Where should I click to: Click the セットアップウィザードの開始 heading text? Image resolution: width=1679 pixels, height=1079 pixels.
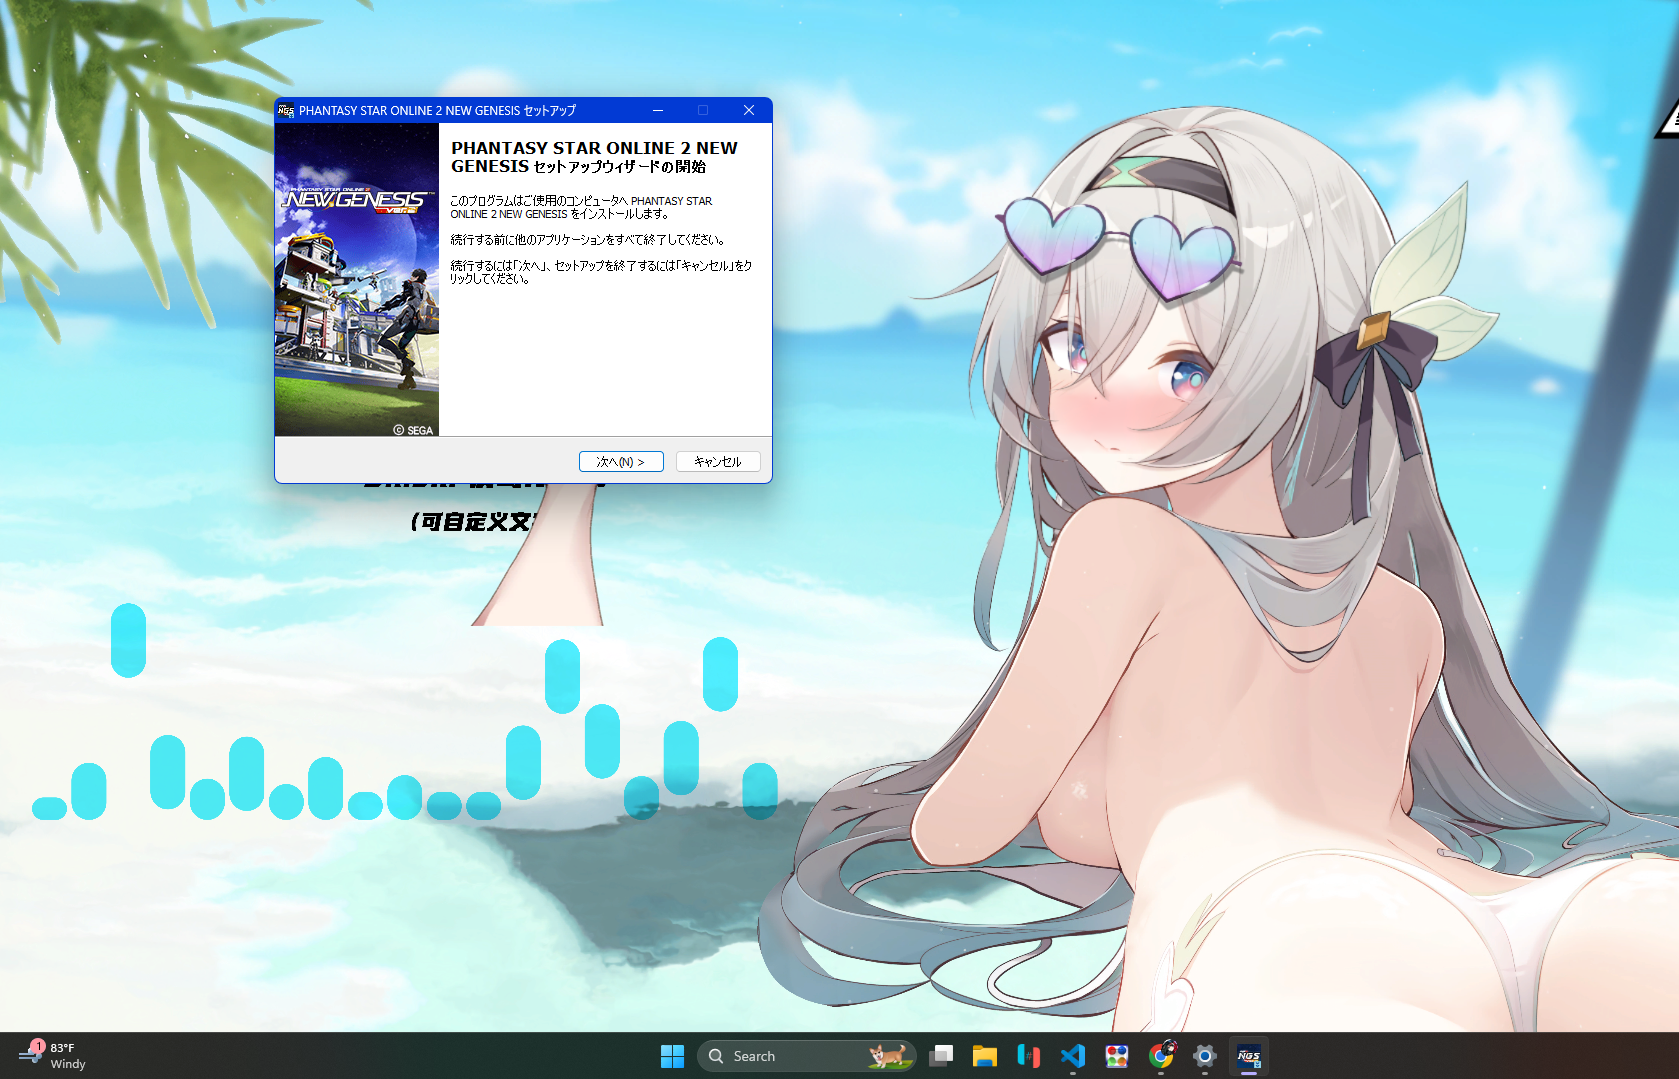point(619,167)
